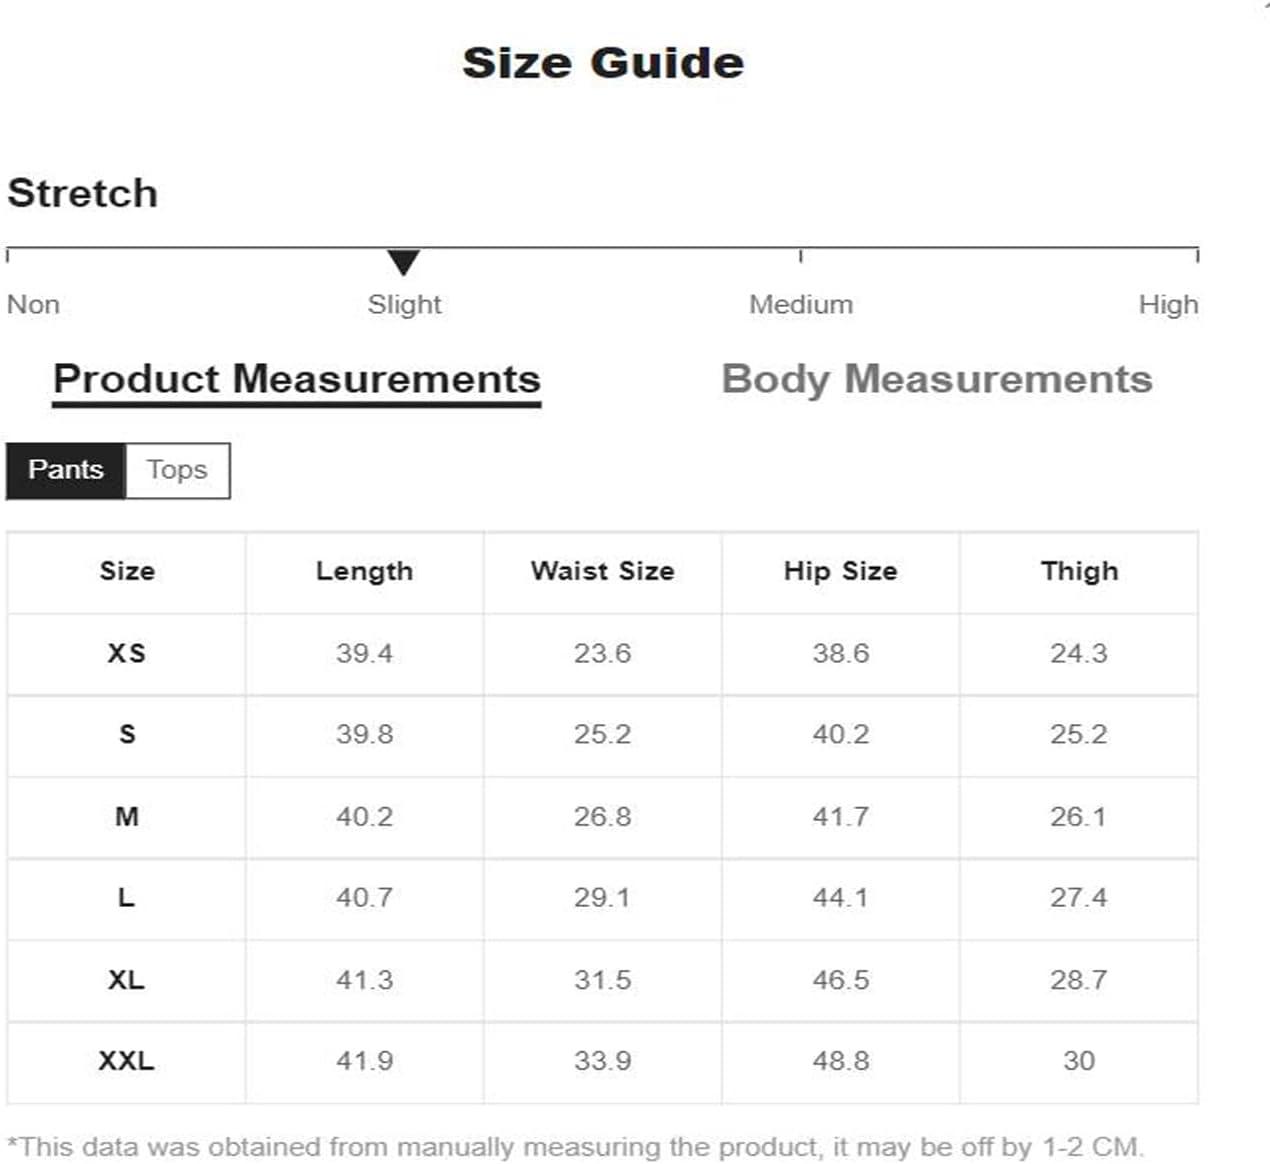
Task: Select the Product Measurements tab
Action: (x=297, y=380)
